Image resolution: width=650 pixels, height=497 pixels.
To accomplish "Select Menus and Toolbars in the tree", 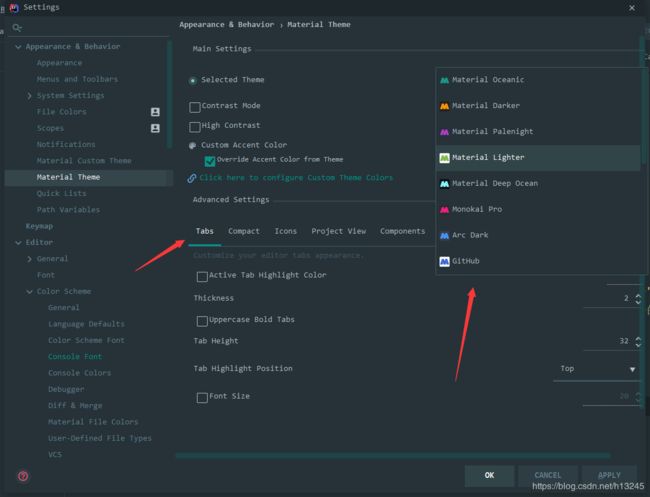I will click(77, 79).
